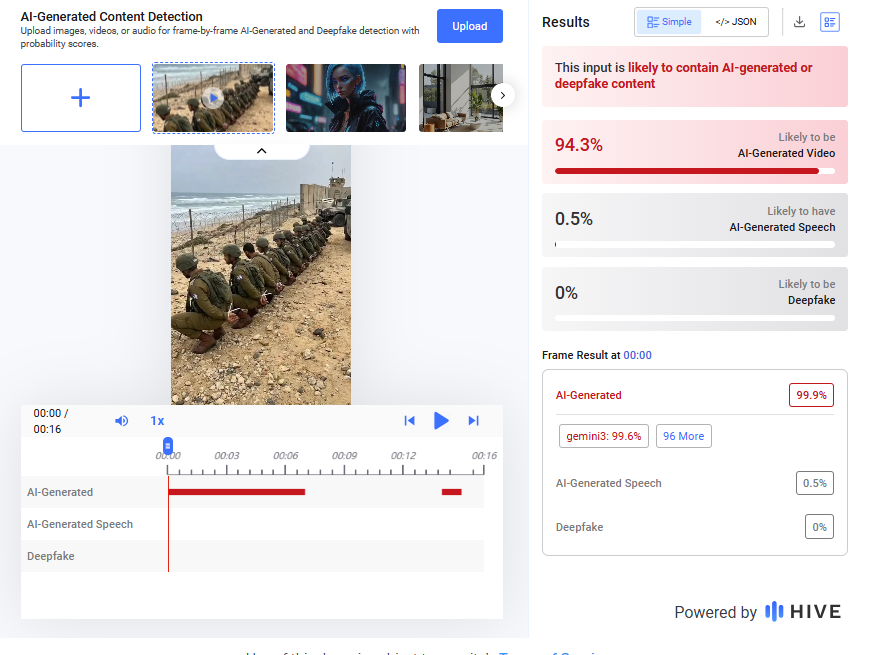Download the detection results

click(799, 21)
